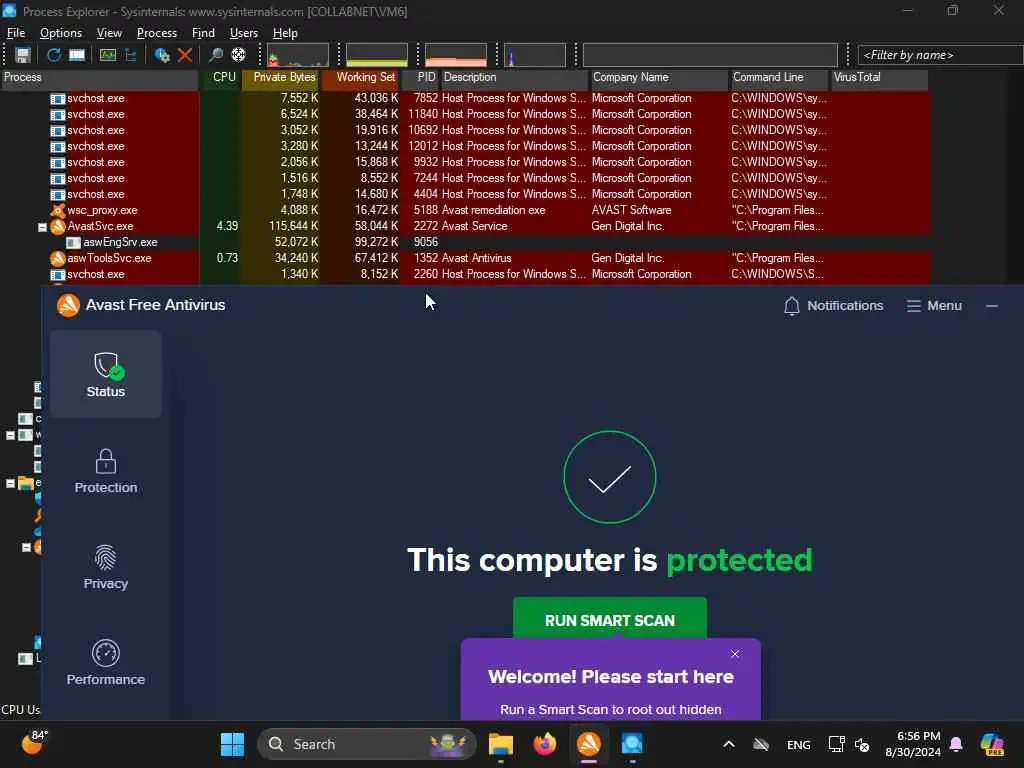This screenshot has width=1024, height=768.
Task: Collapse the folder-icon process tree node
Action: coord(10,484)
